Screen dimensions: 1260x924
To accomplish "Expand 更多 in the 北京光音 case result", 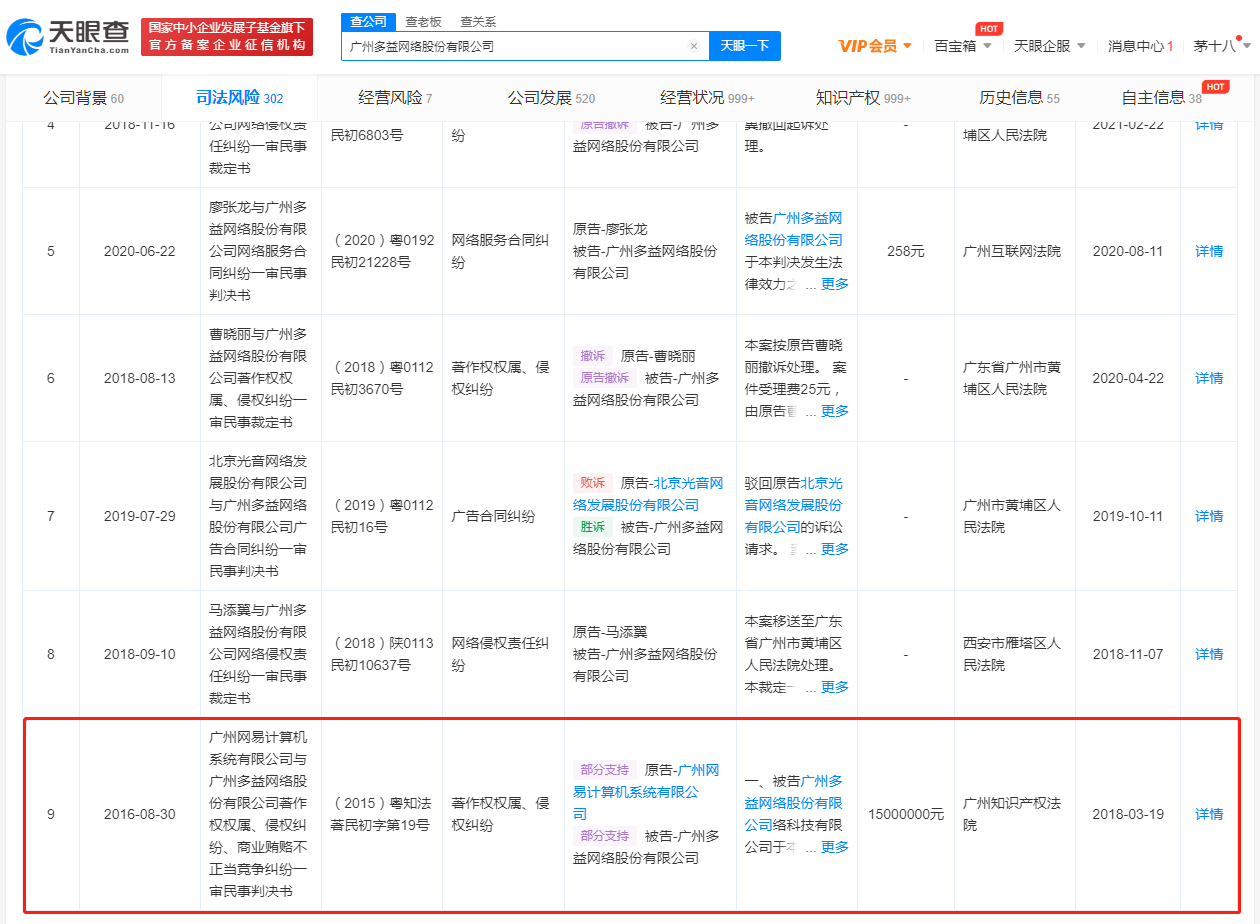I will (x=835, y=549).
